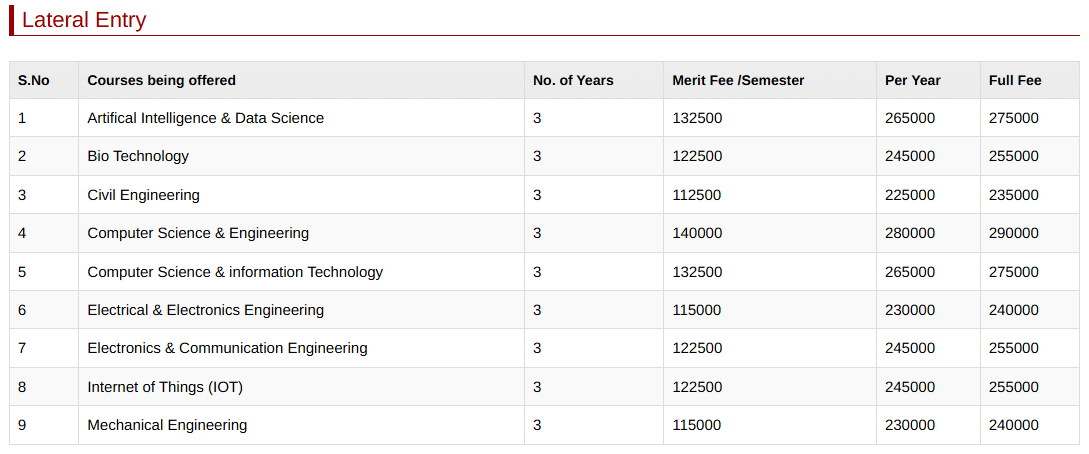Click the 'Lateral Entry' section heading

tap(84, 20)
